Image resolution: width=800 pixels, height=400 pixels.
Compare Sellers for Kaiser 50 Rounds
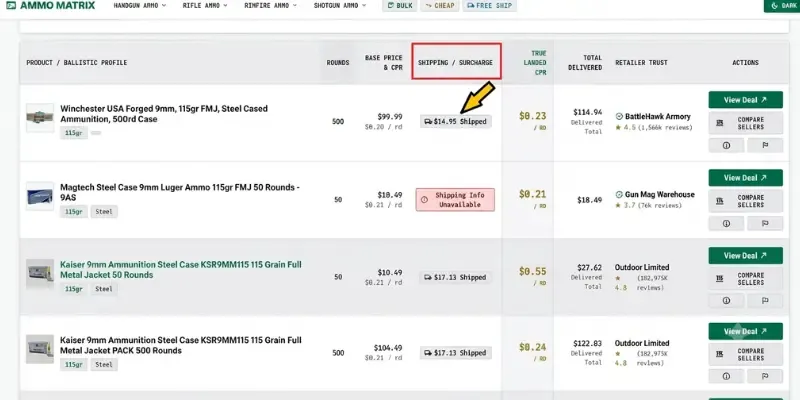745,279
